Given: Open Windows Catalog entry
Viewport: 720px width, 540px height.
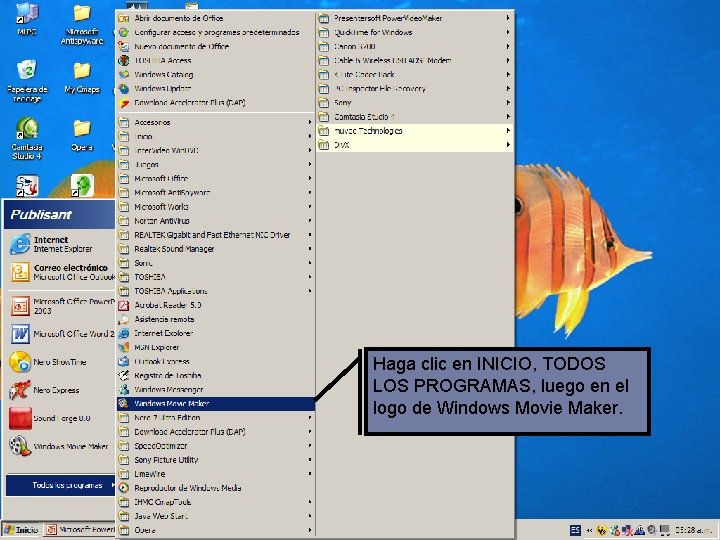Looking at the screenshot, I should [216, 74].
